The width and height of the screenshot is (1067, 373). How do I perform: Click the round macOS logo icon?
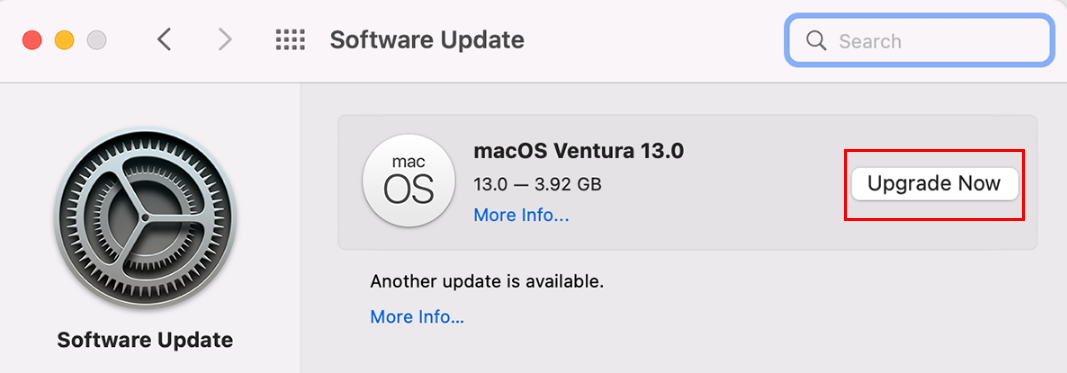pos(408,181)
